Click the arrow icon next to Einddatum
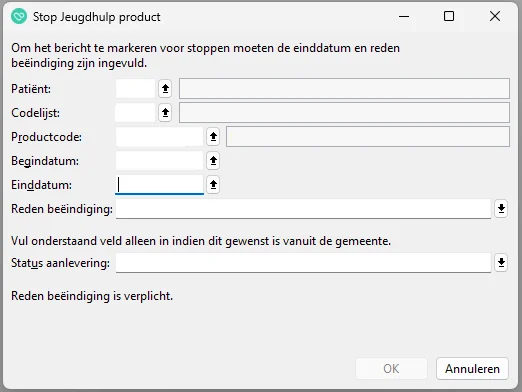This screenshot has width=522, height=392. point(213,185)
